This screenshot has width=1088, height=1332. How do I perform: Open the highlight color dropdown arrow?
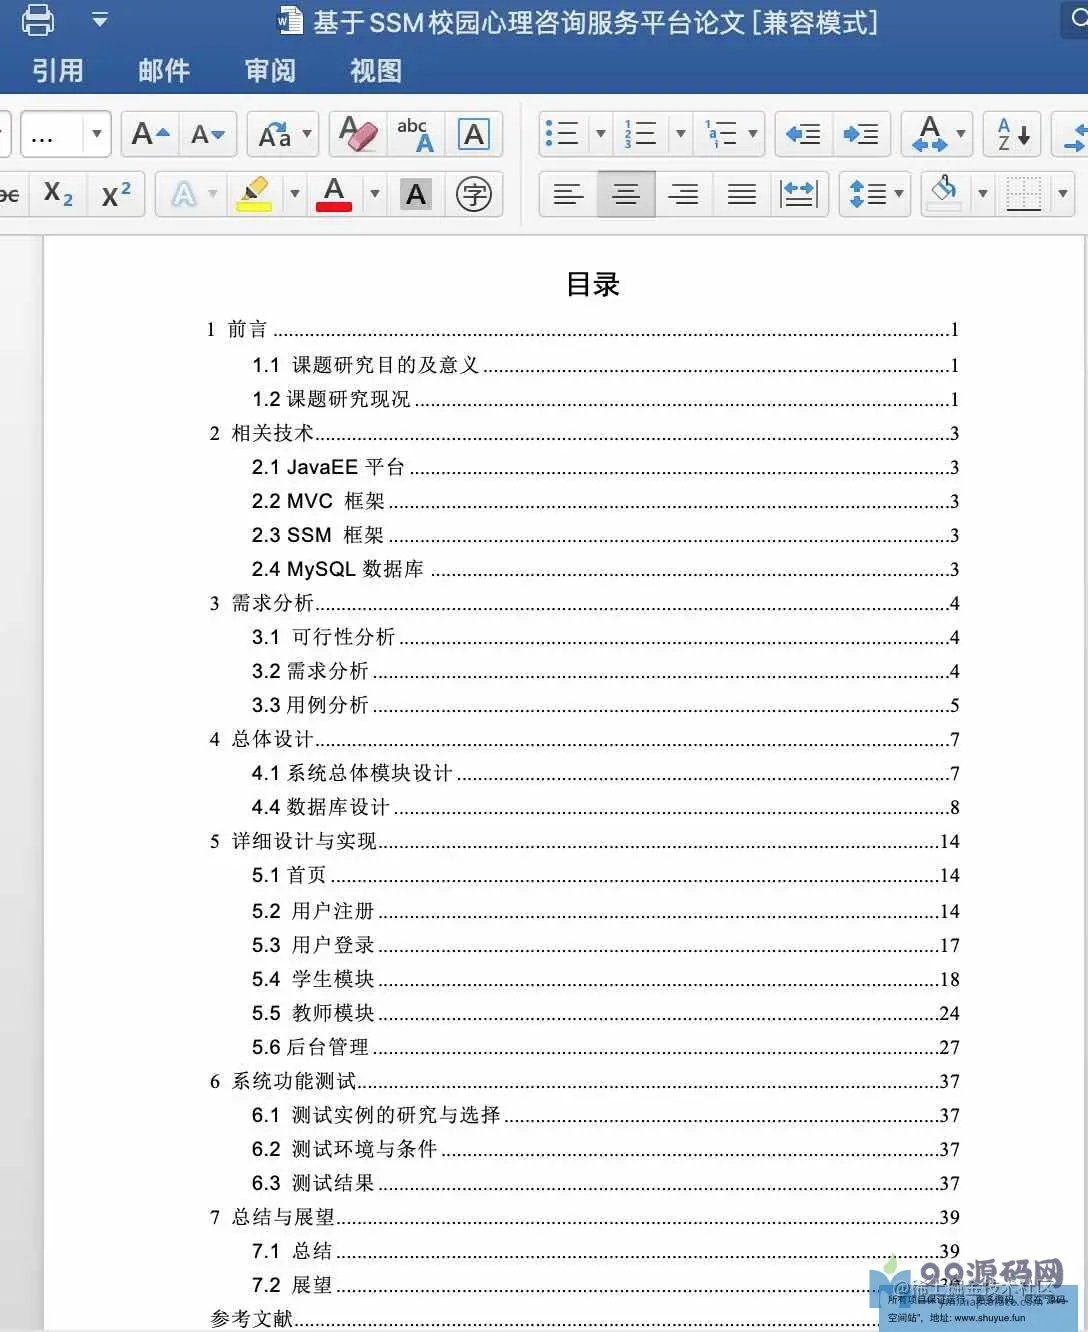[294, 194]
